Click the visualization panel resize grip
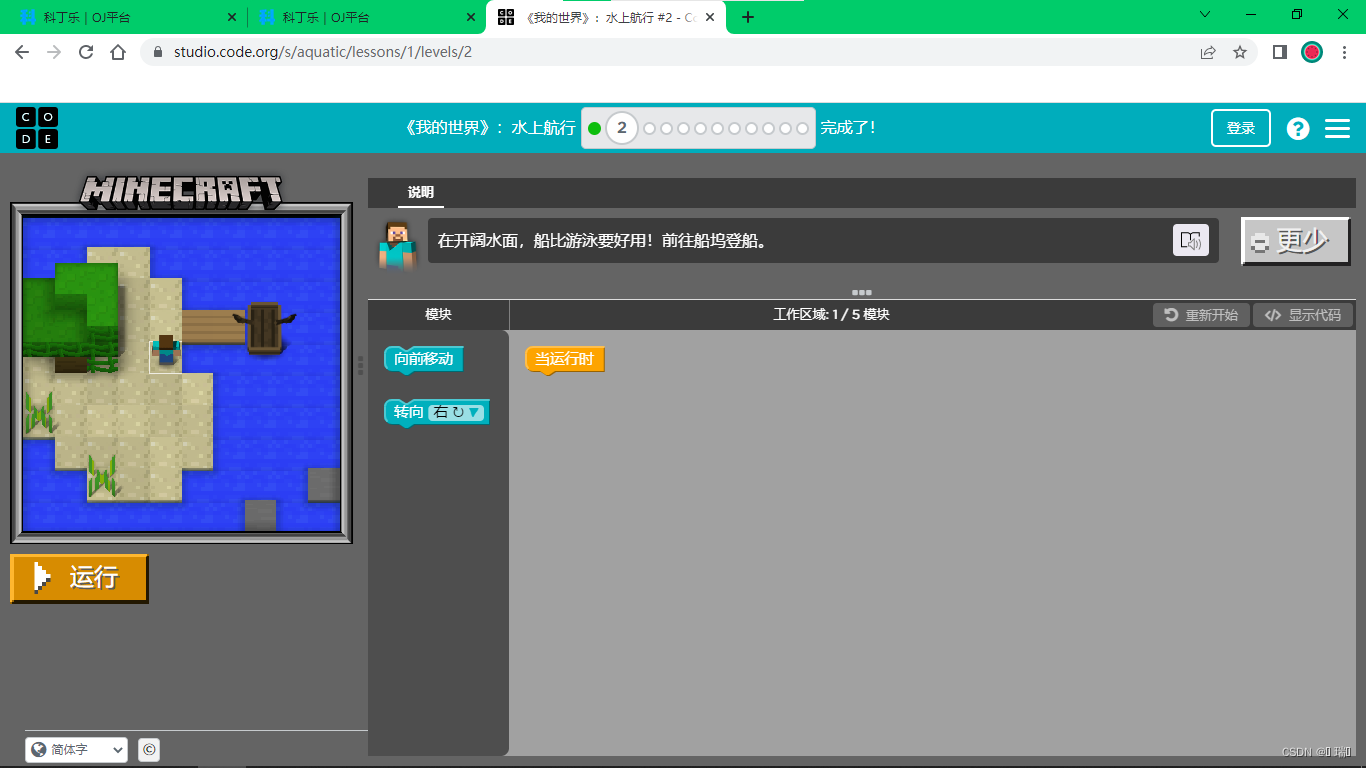Viewport: 1366px width, 768px height. pyautogui.click(x=360, y=365)
